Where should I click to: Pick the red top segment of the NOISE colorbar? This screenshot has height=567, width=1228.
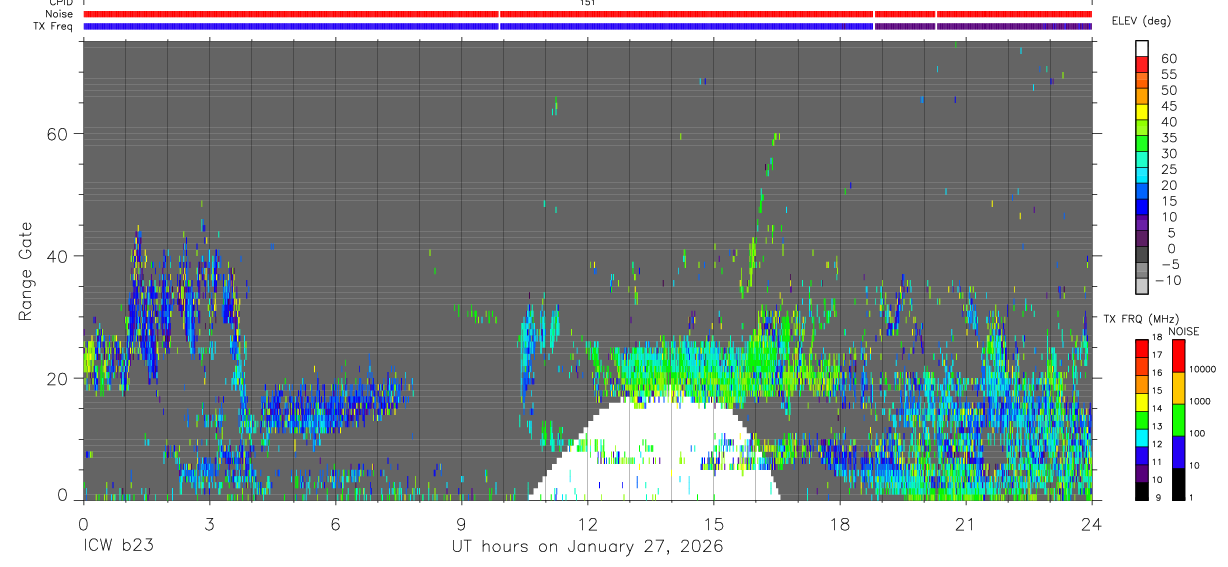click(1179, 356)
